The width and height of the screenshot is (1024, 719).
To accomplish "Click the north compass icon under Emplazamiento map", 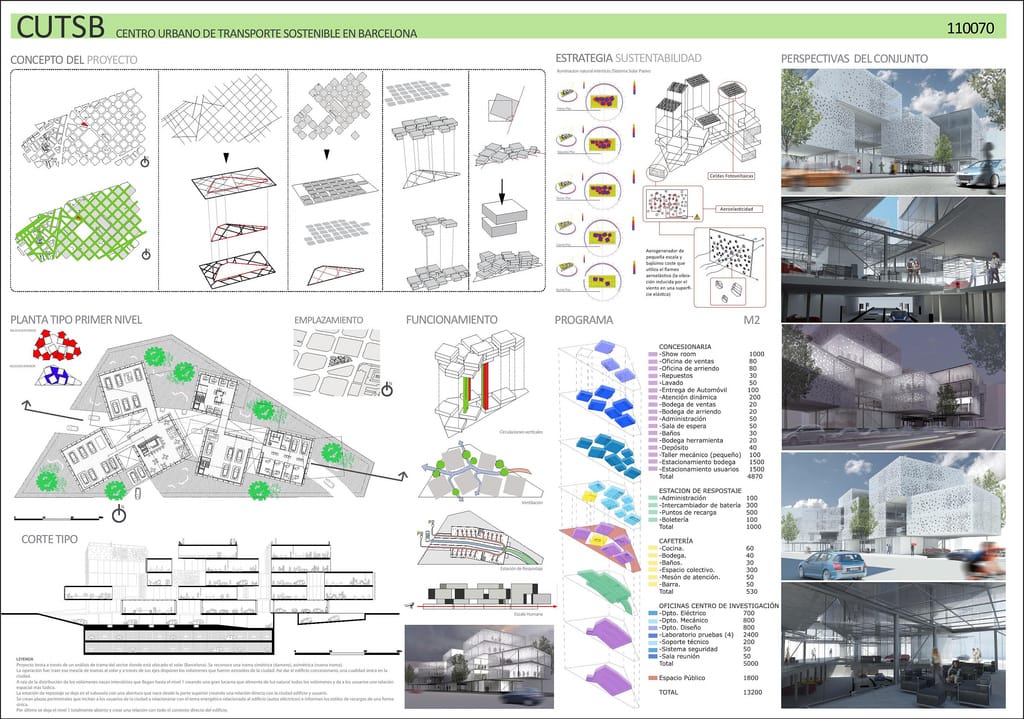I will 387,390.
